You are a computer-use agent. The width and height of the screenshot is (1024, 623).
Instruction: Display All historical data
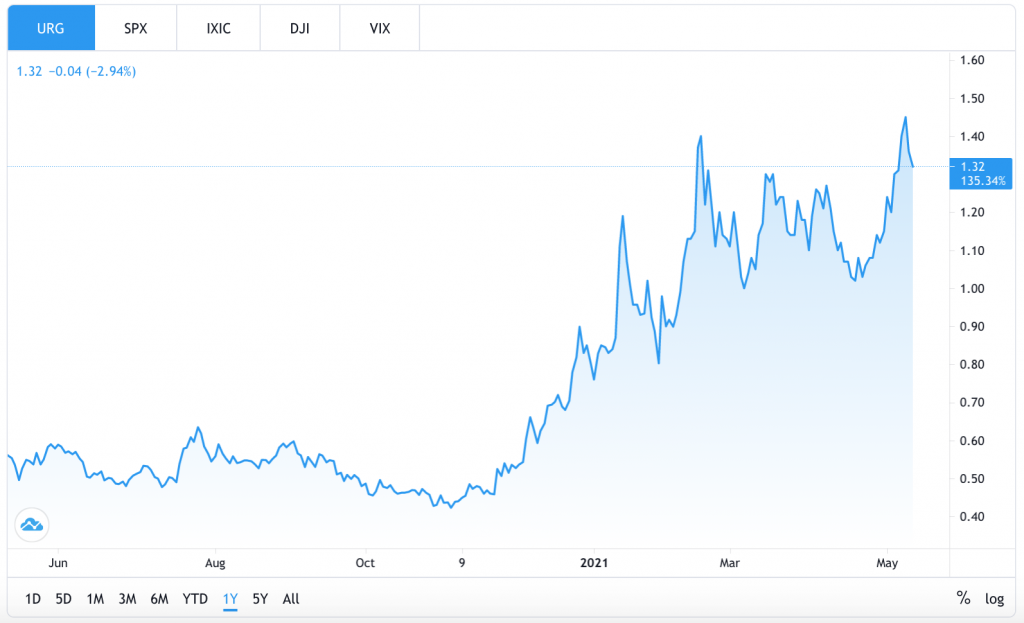pyautogui.click(x=291, y=599)
